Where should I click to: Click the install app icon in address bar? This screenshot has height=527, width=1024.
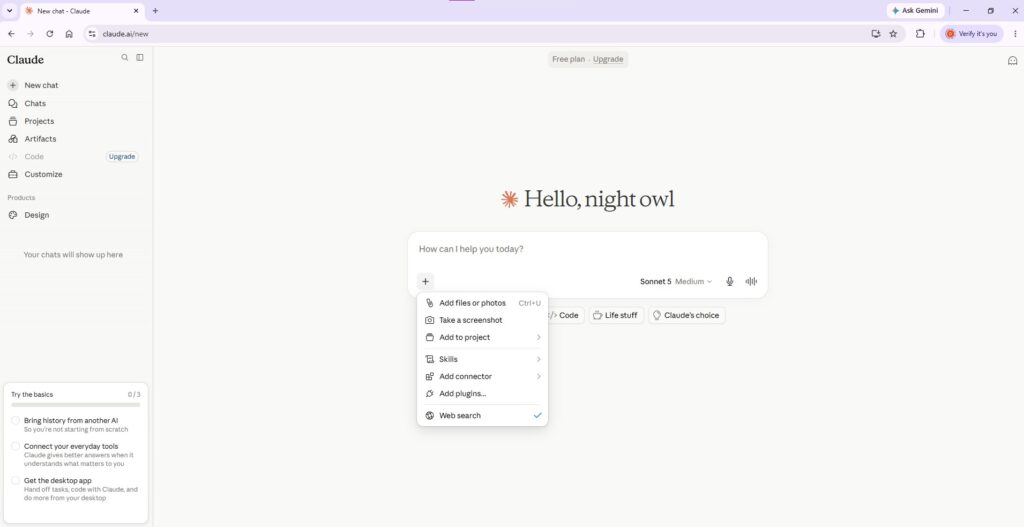(876, 34)
